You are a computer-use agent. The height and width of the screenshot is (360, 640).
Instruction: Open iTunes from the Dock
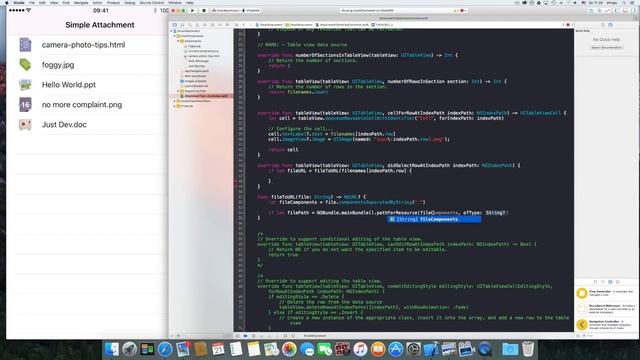tap(360, 349)
